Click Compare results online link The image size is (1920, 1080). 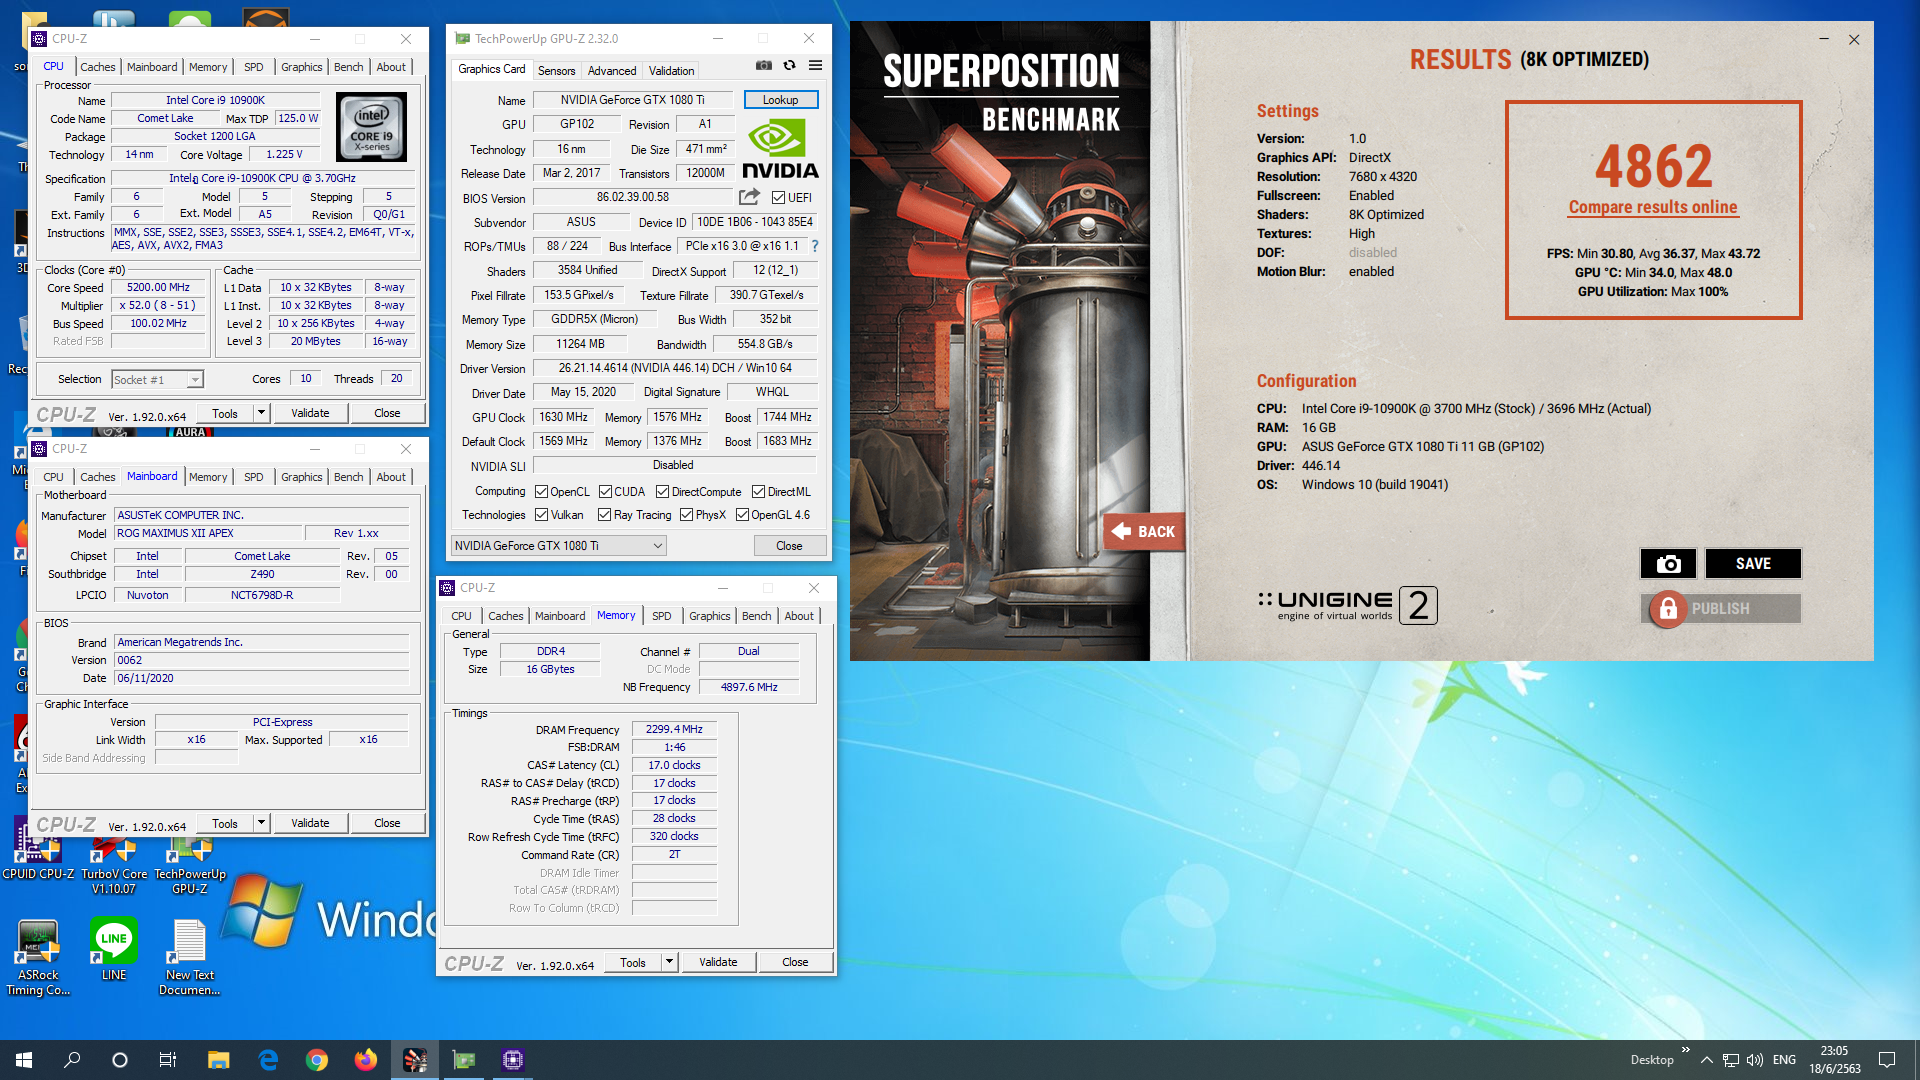(1653, 207)
